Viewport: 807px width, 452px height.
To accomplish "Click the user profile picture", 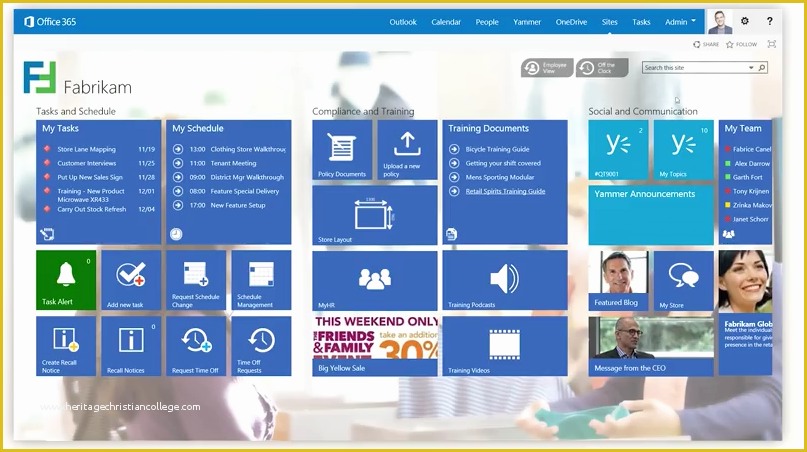I will pyautogui.click(x=720, y=22).
